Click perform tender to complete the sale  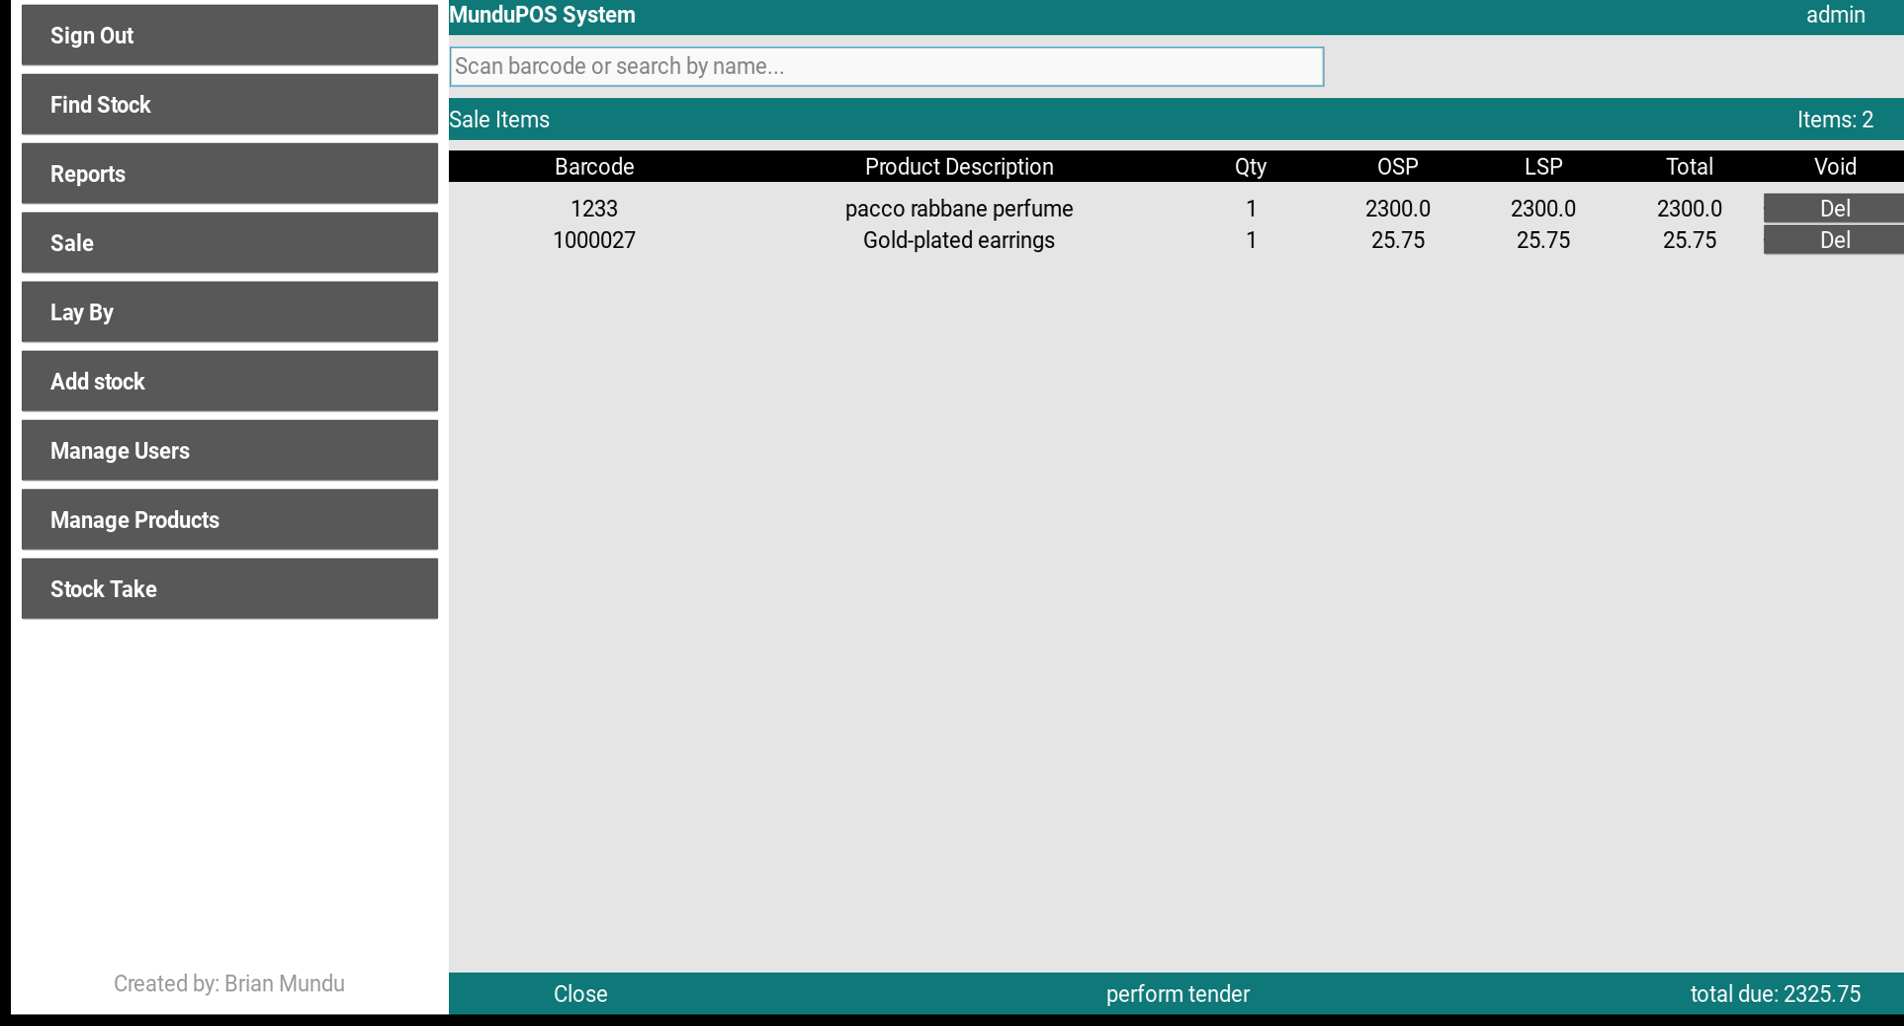(x=1177, y=993)
